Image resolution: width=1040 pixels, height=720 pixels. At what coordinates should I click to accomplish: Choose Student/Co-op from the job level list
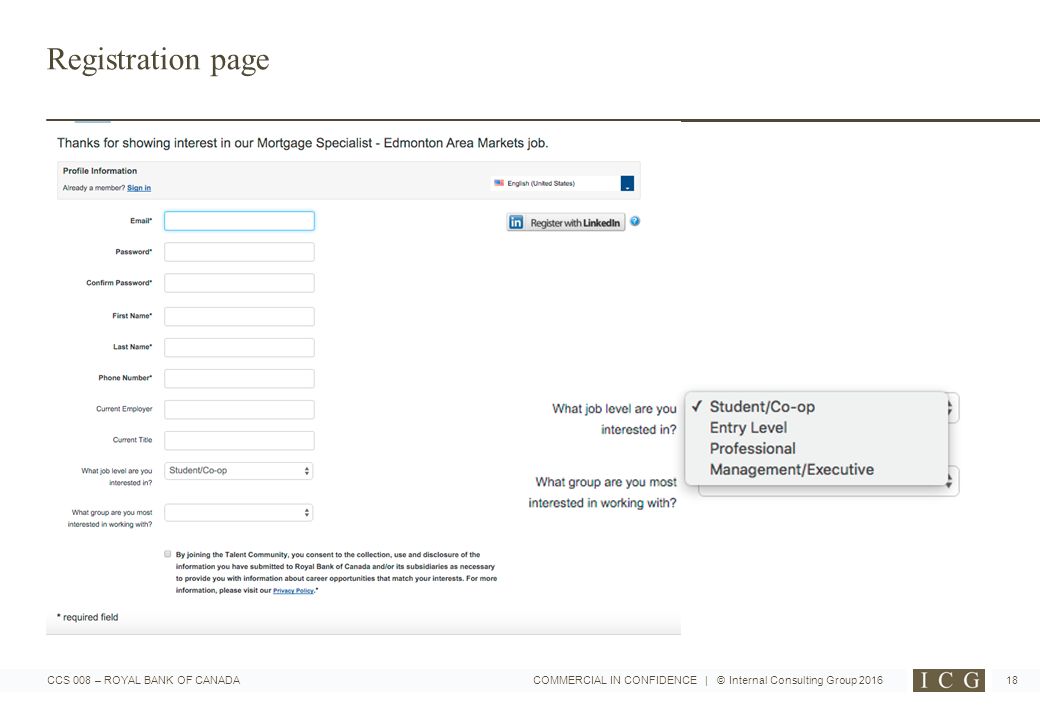click(x=762, y=407)
